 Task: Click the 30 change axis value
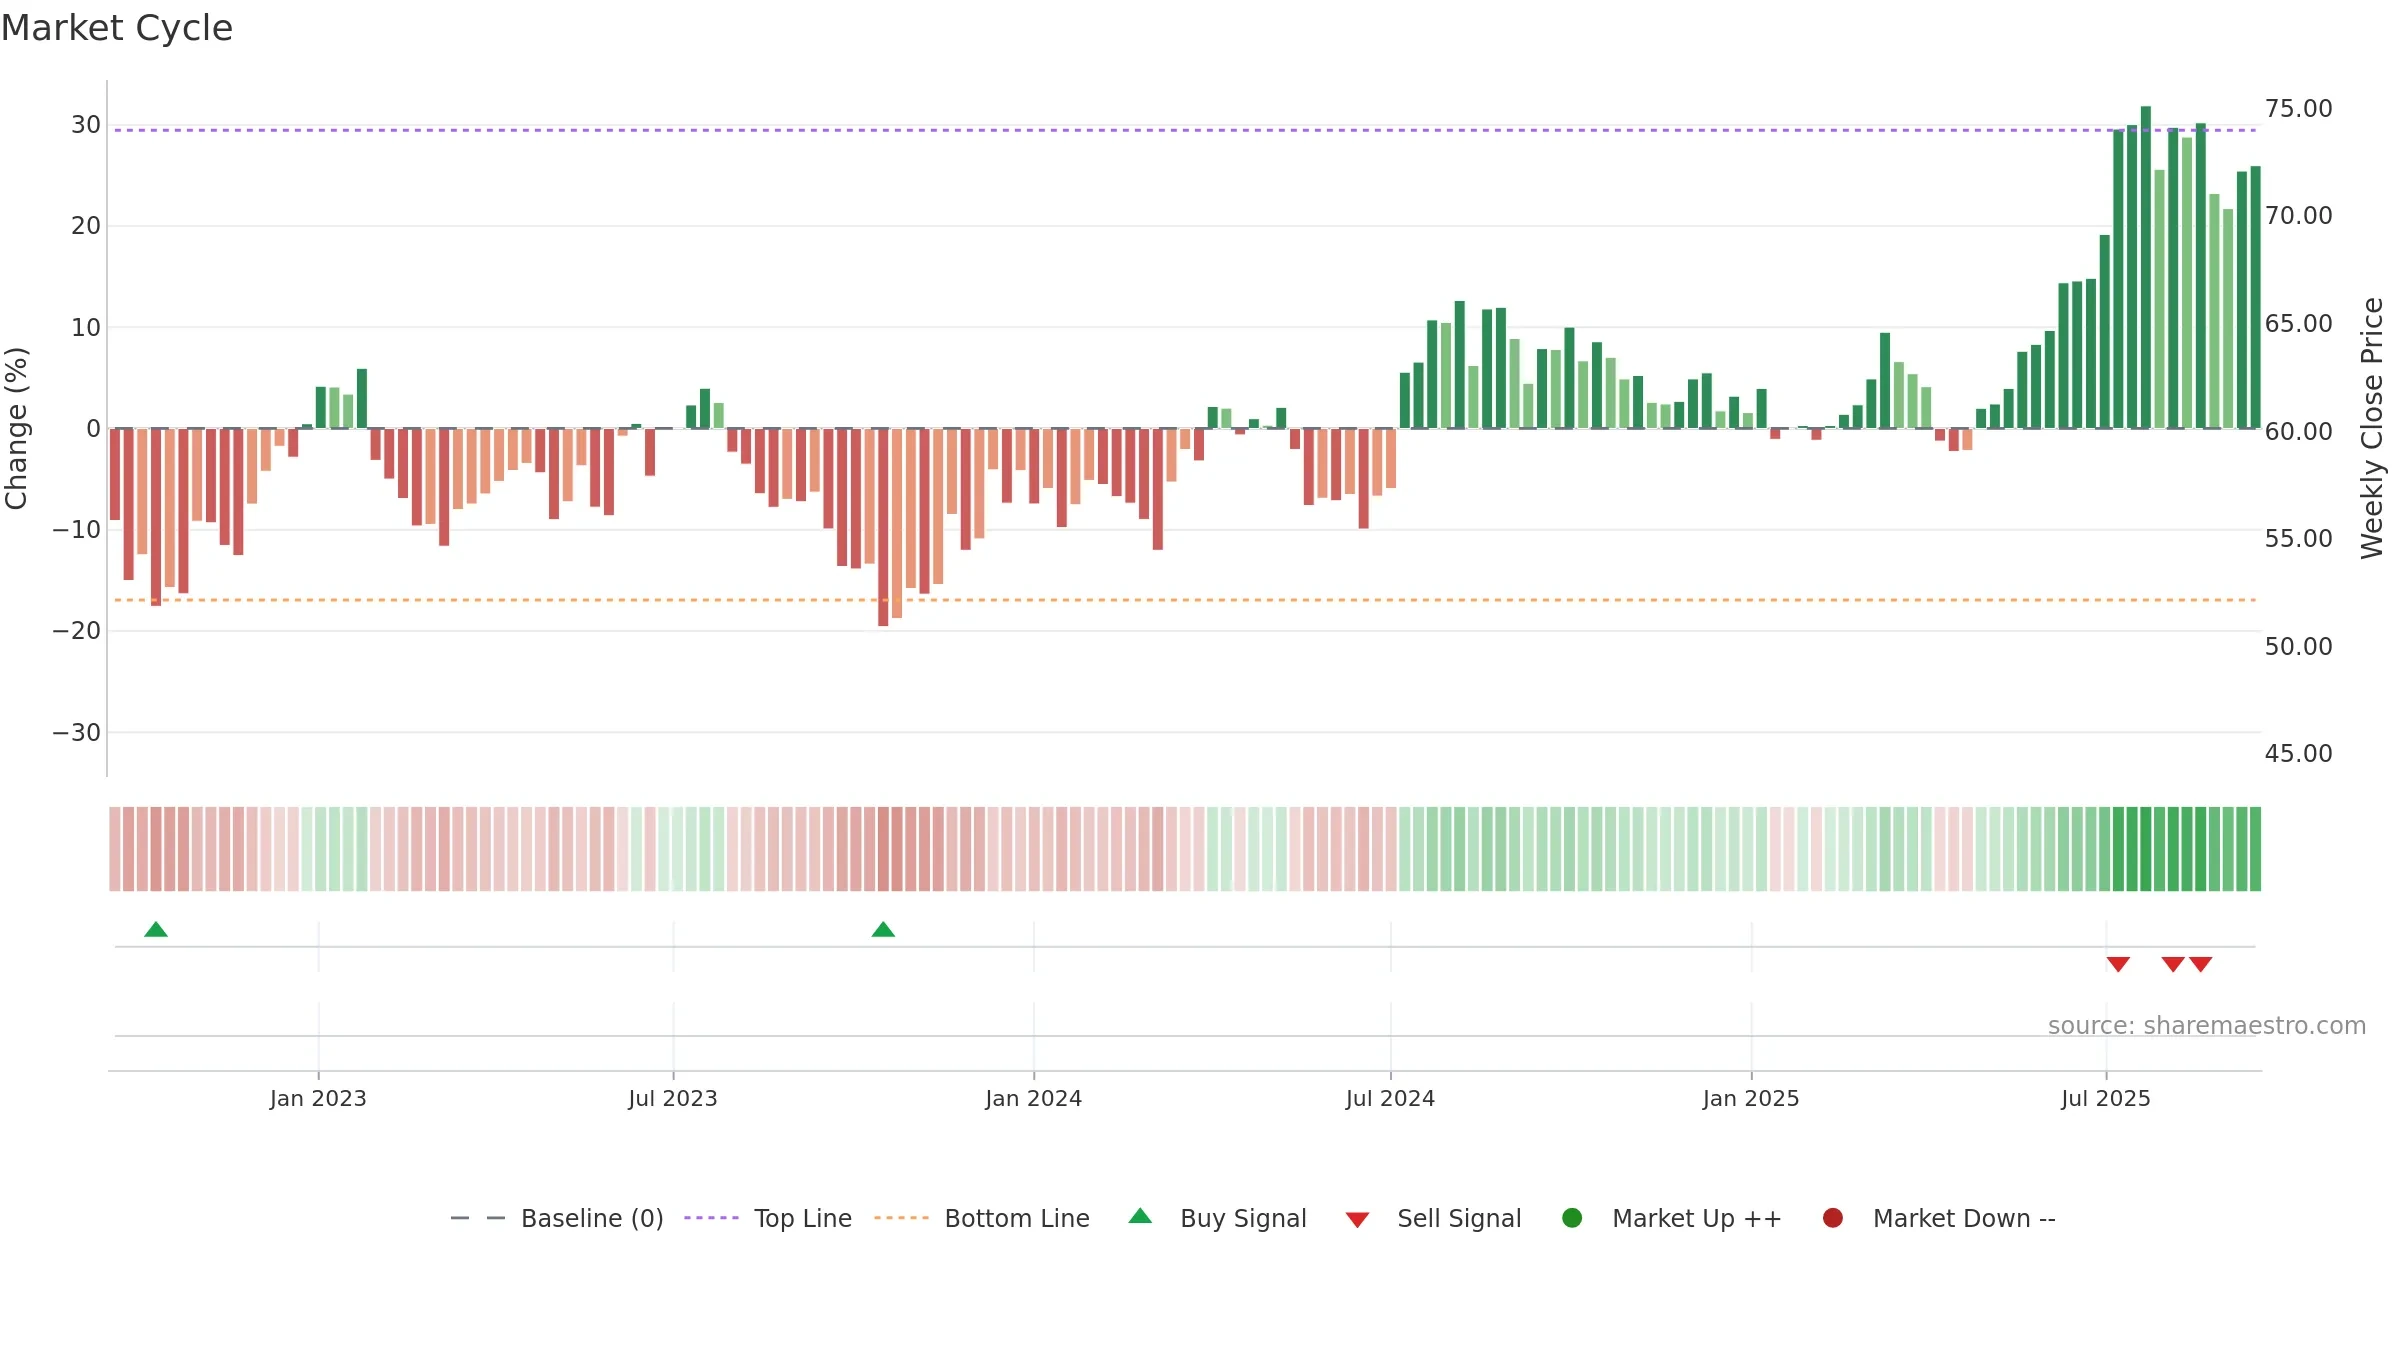point(86,125)
